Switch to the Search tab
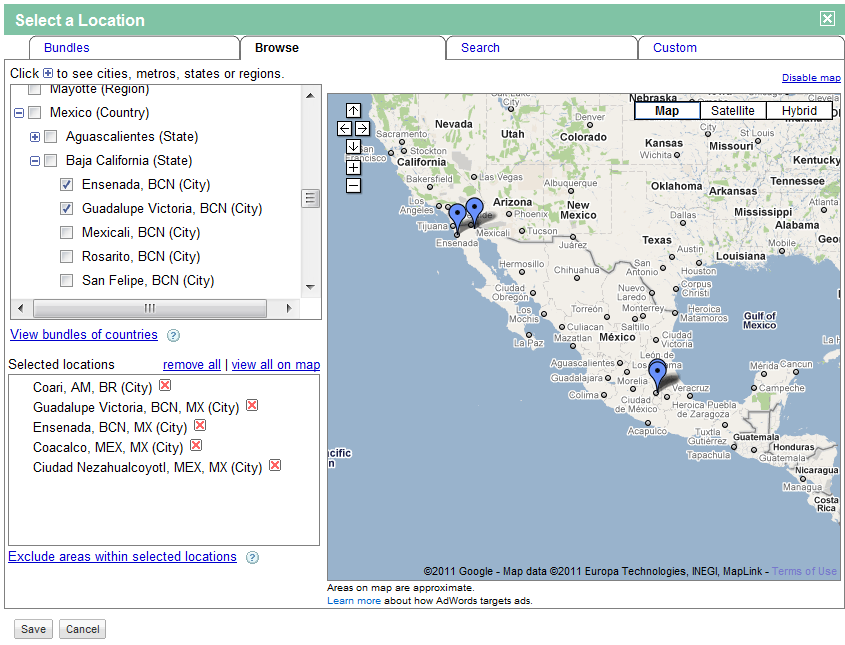This screenshot has width=845, height=645. pyautogui.click(x=480, y=47)
